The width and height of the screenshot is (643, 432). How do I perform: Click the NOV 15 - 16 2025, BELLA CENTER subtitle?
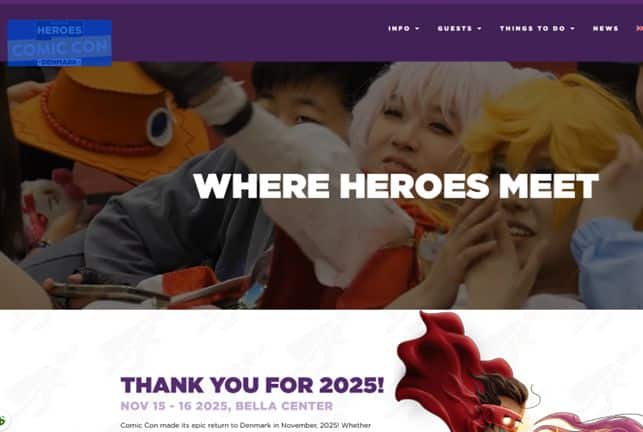227,406
